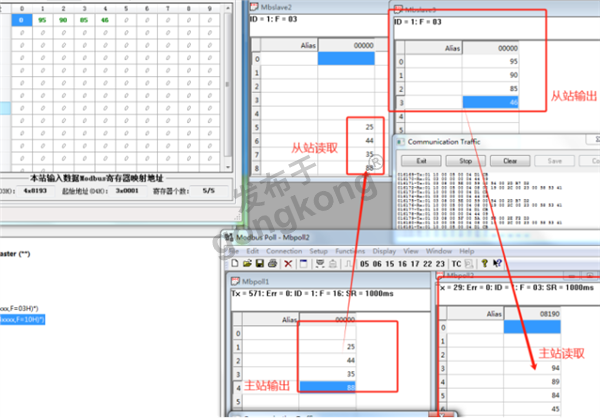Image resolution: width=600 pixels, height=418 pixels.
Task: Click the scroll down arrow of register grid
Action: (228, 167)
